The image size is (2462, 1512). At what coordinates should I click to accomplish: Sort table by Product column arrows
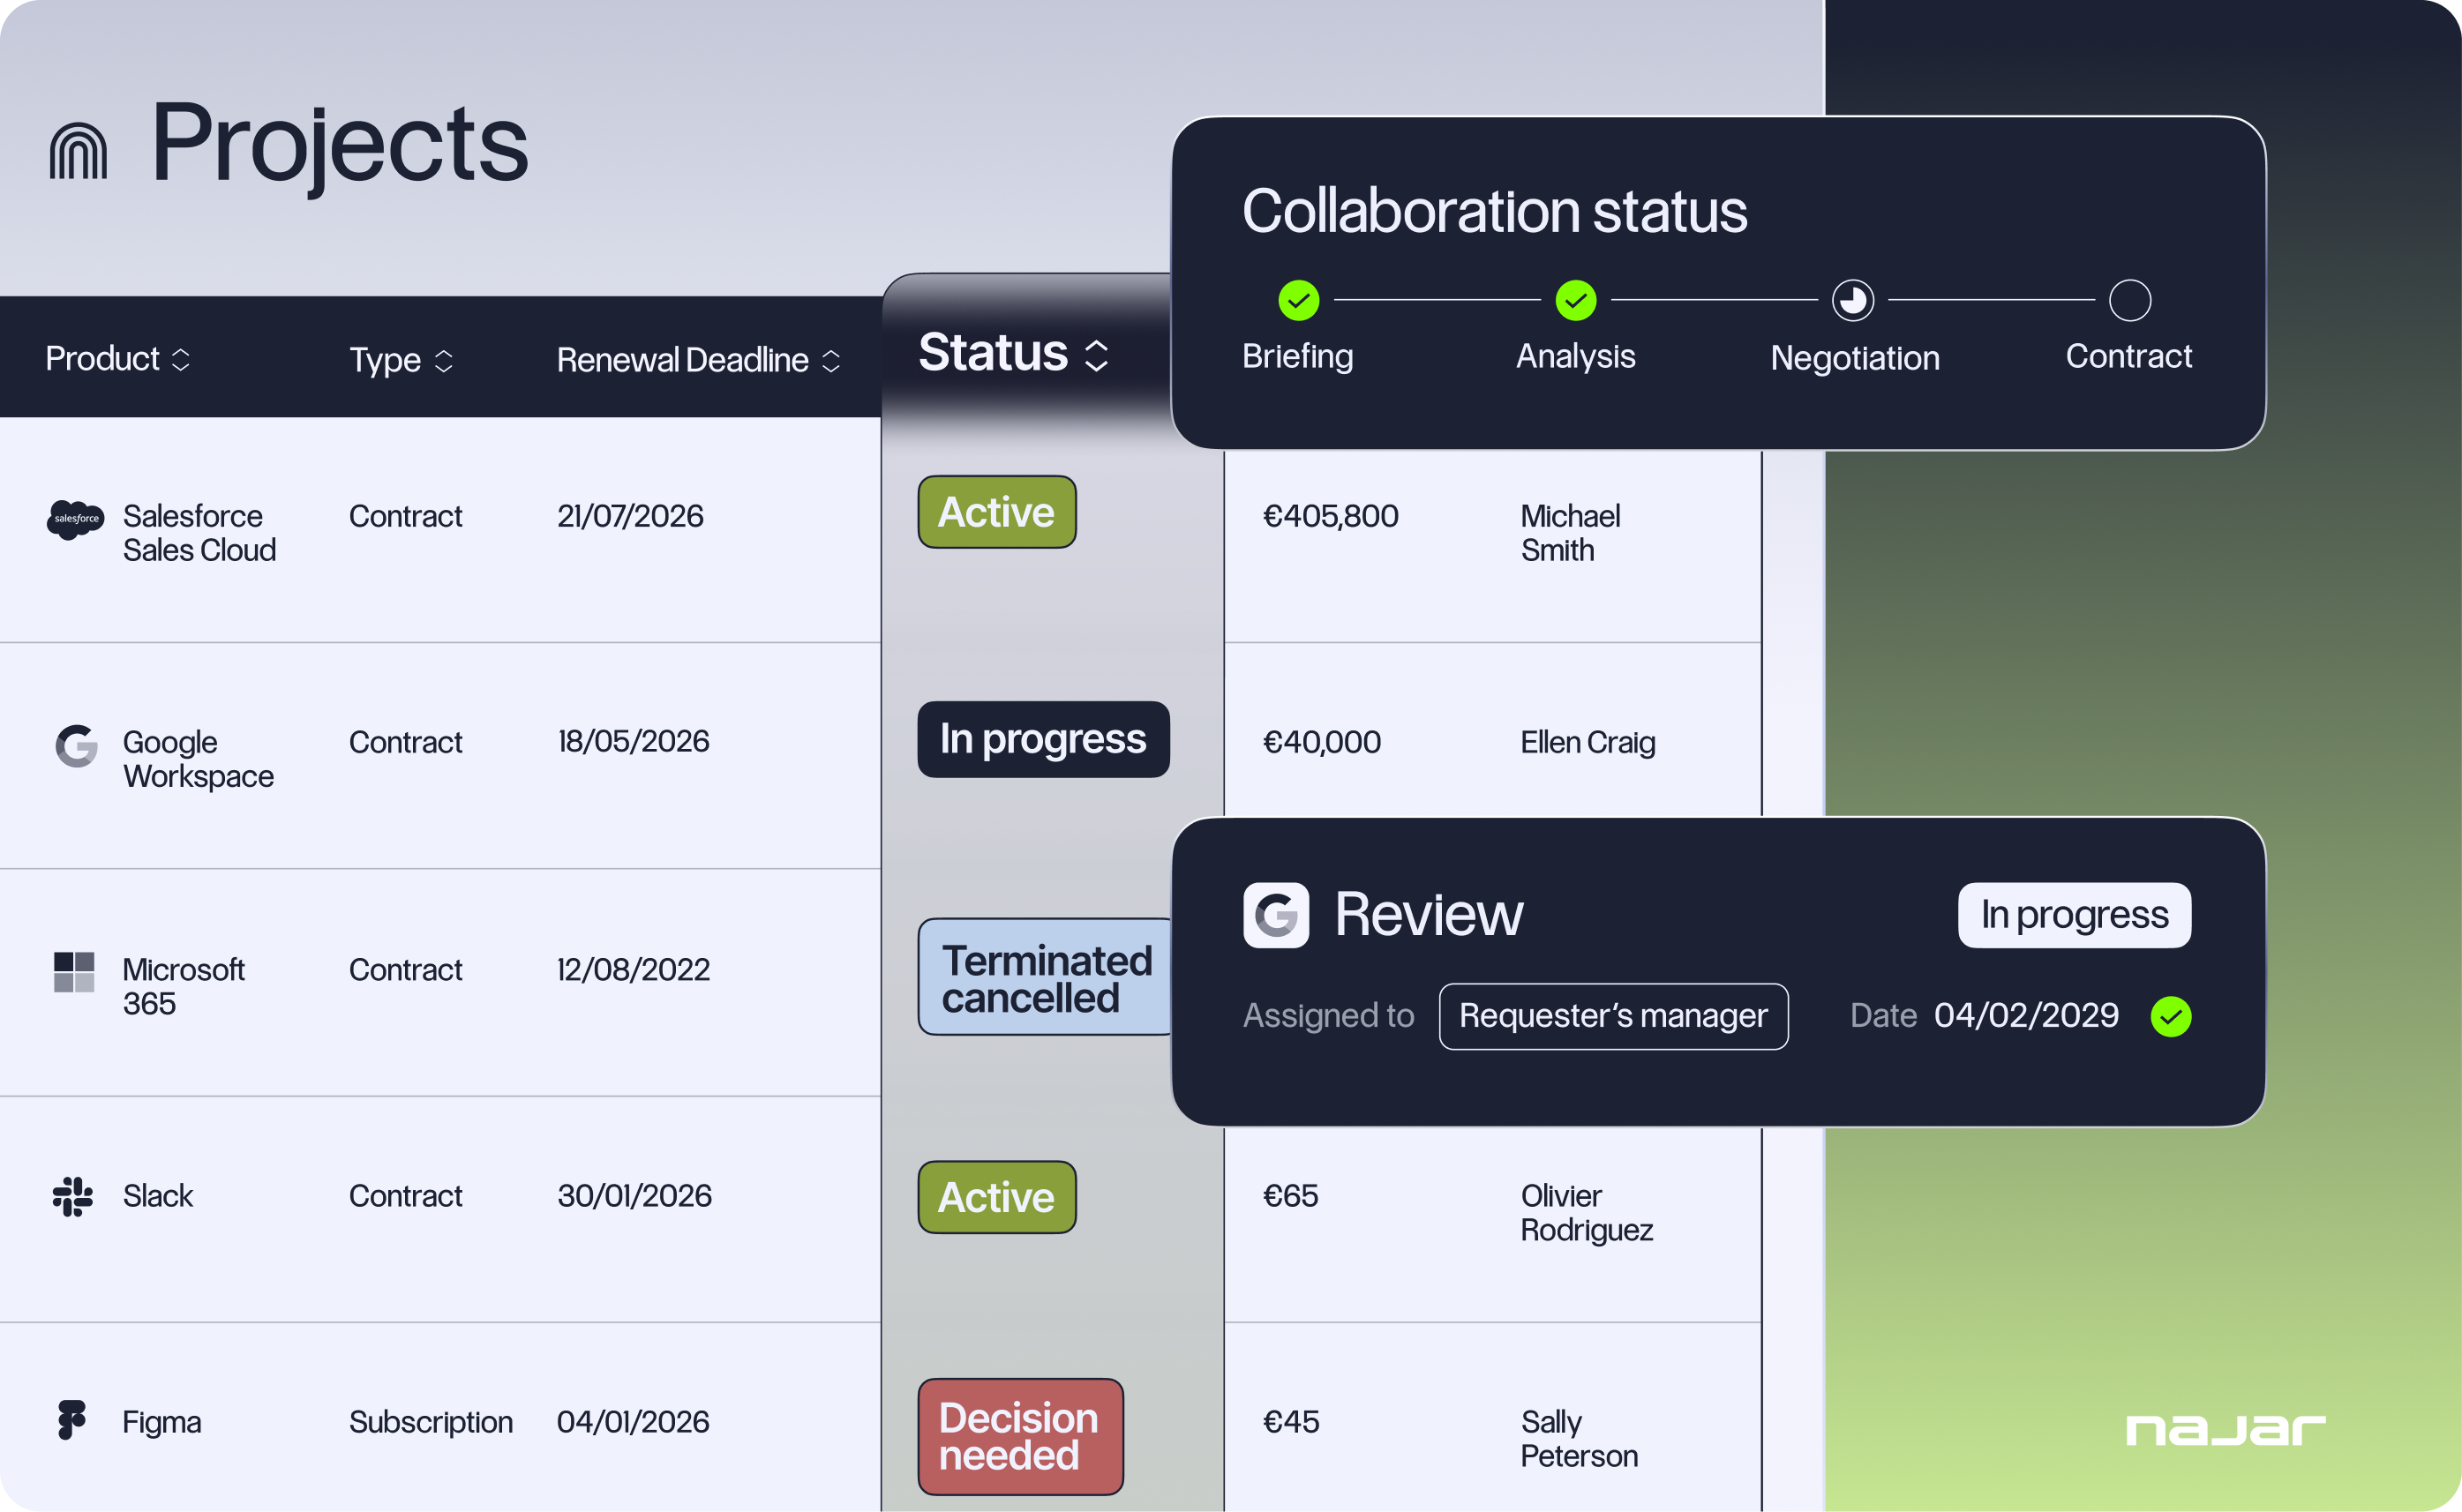[181, 359]
